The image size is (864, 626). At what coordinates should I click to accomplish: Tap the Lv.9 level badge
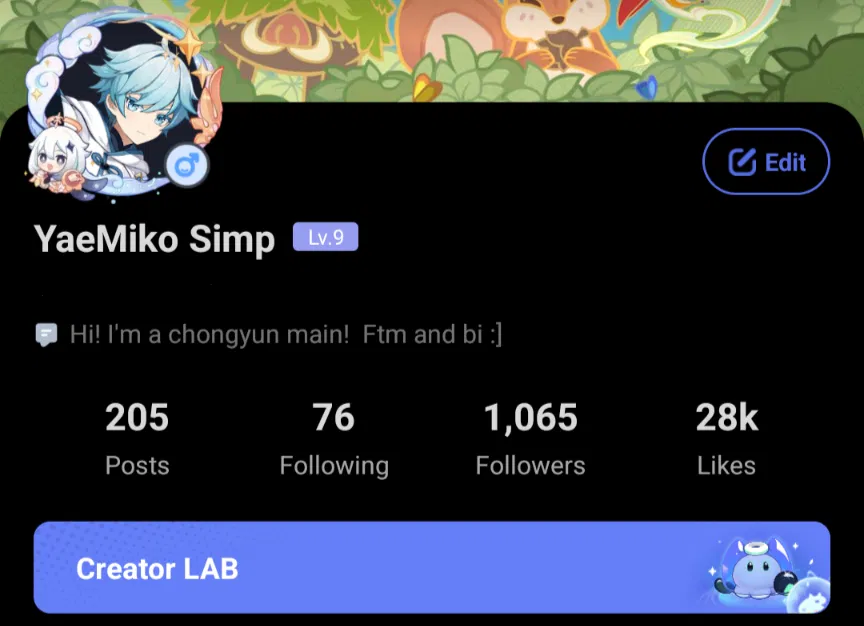[326, 237]
